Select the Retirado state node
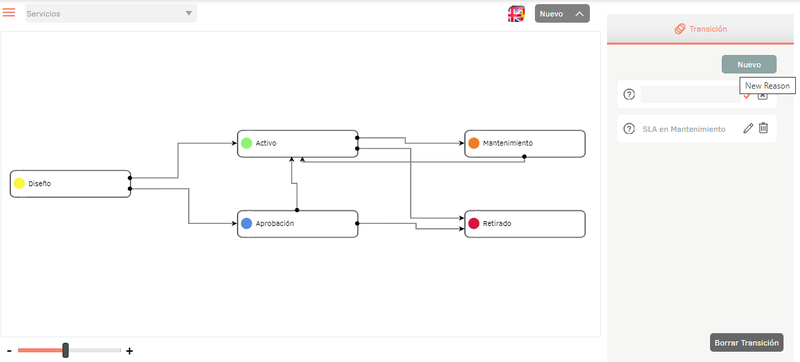 (x=524, y=224)
